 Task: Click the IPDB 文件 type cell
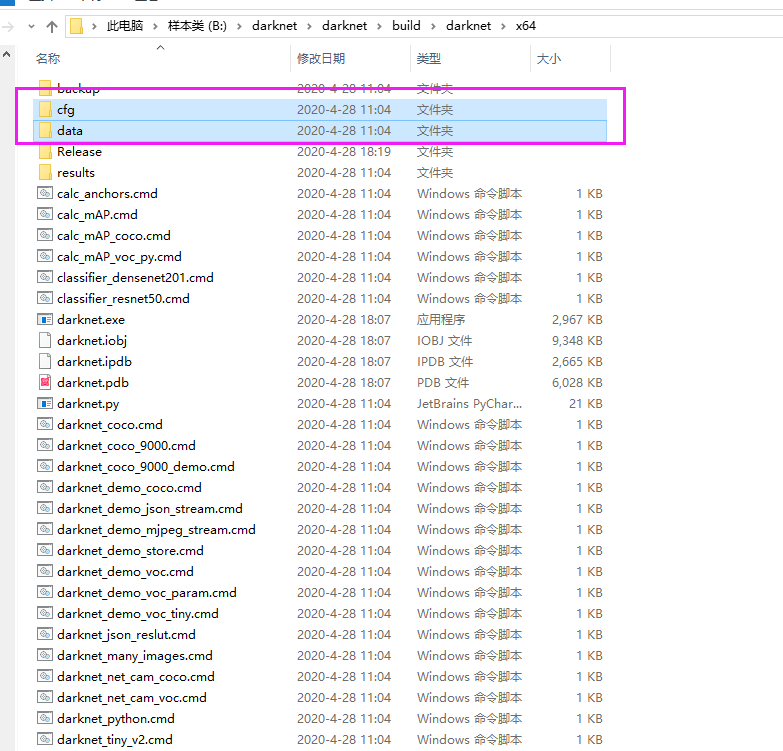(445, 361)
